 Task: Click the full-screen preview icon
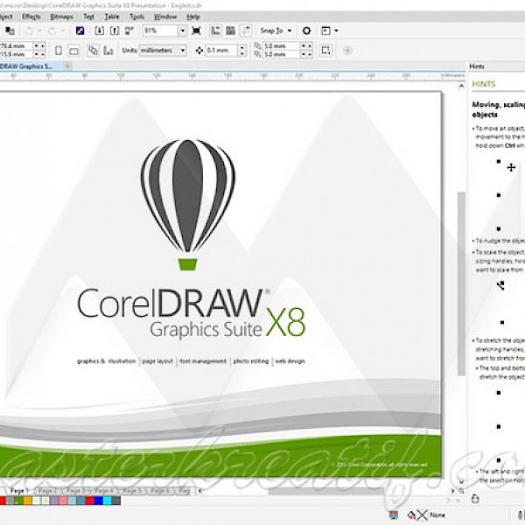pos(196,31)
